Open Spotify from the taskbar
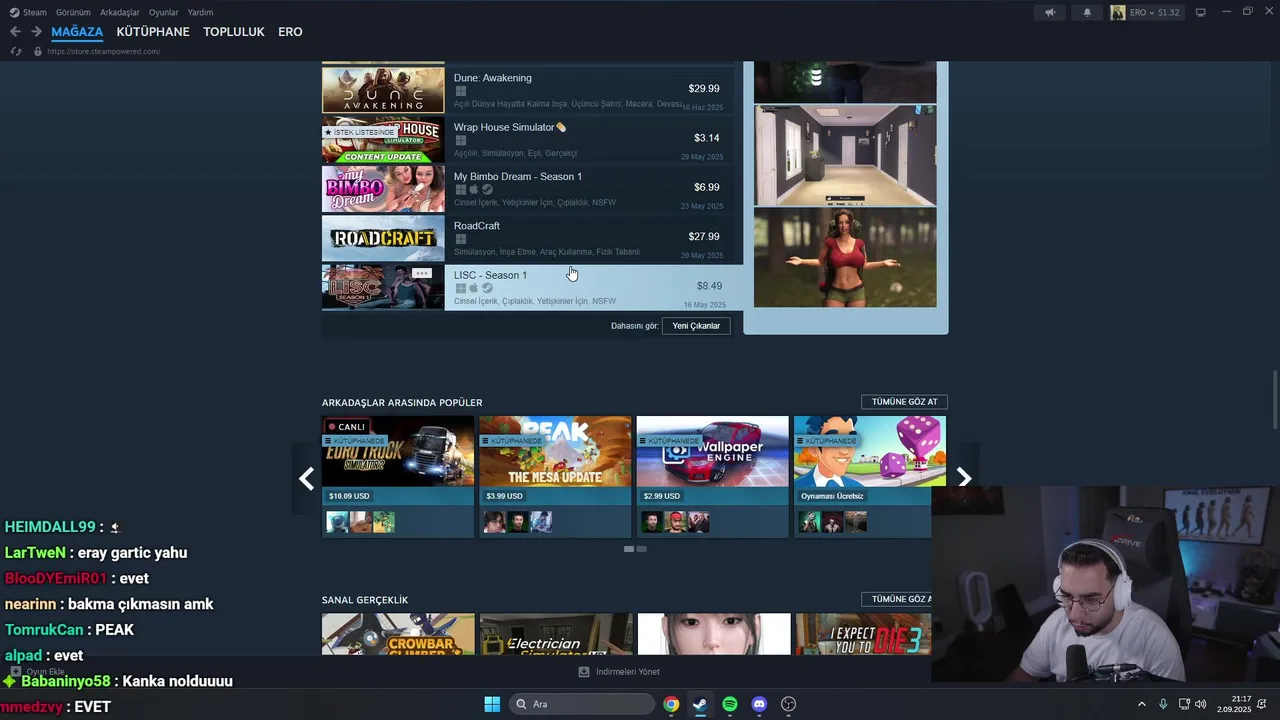1280x720 pixels. tap(730, 704)
